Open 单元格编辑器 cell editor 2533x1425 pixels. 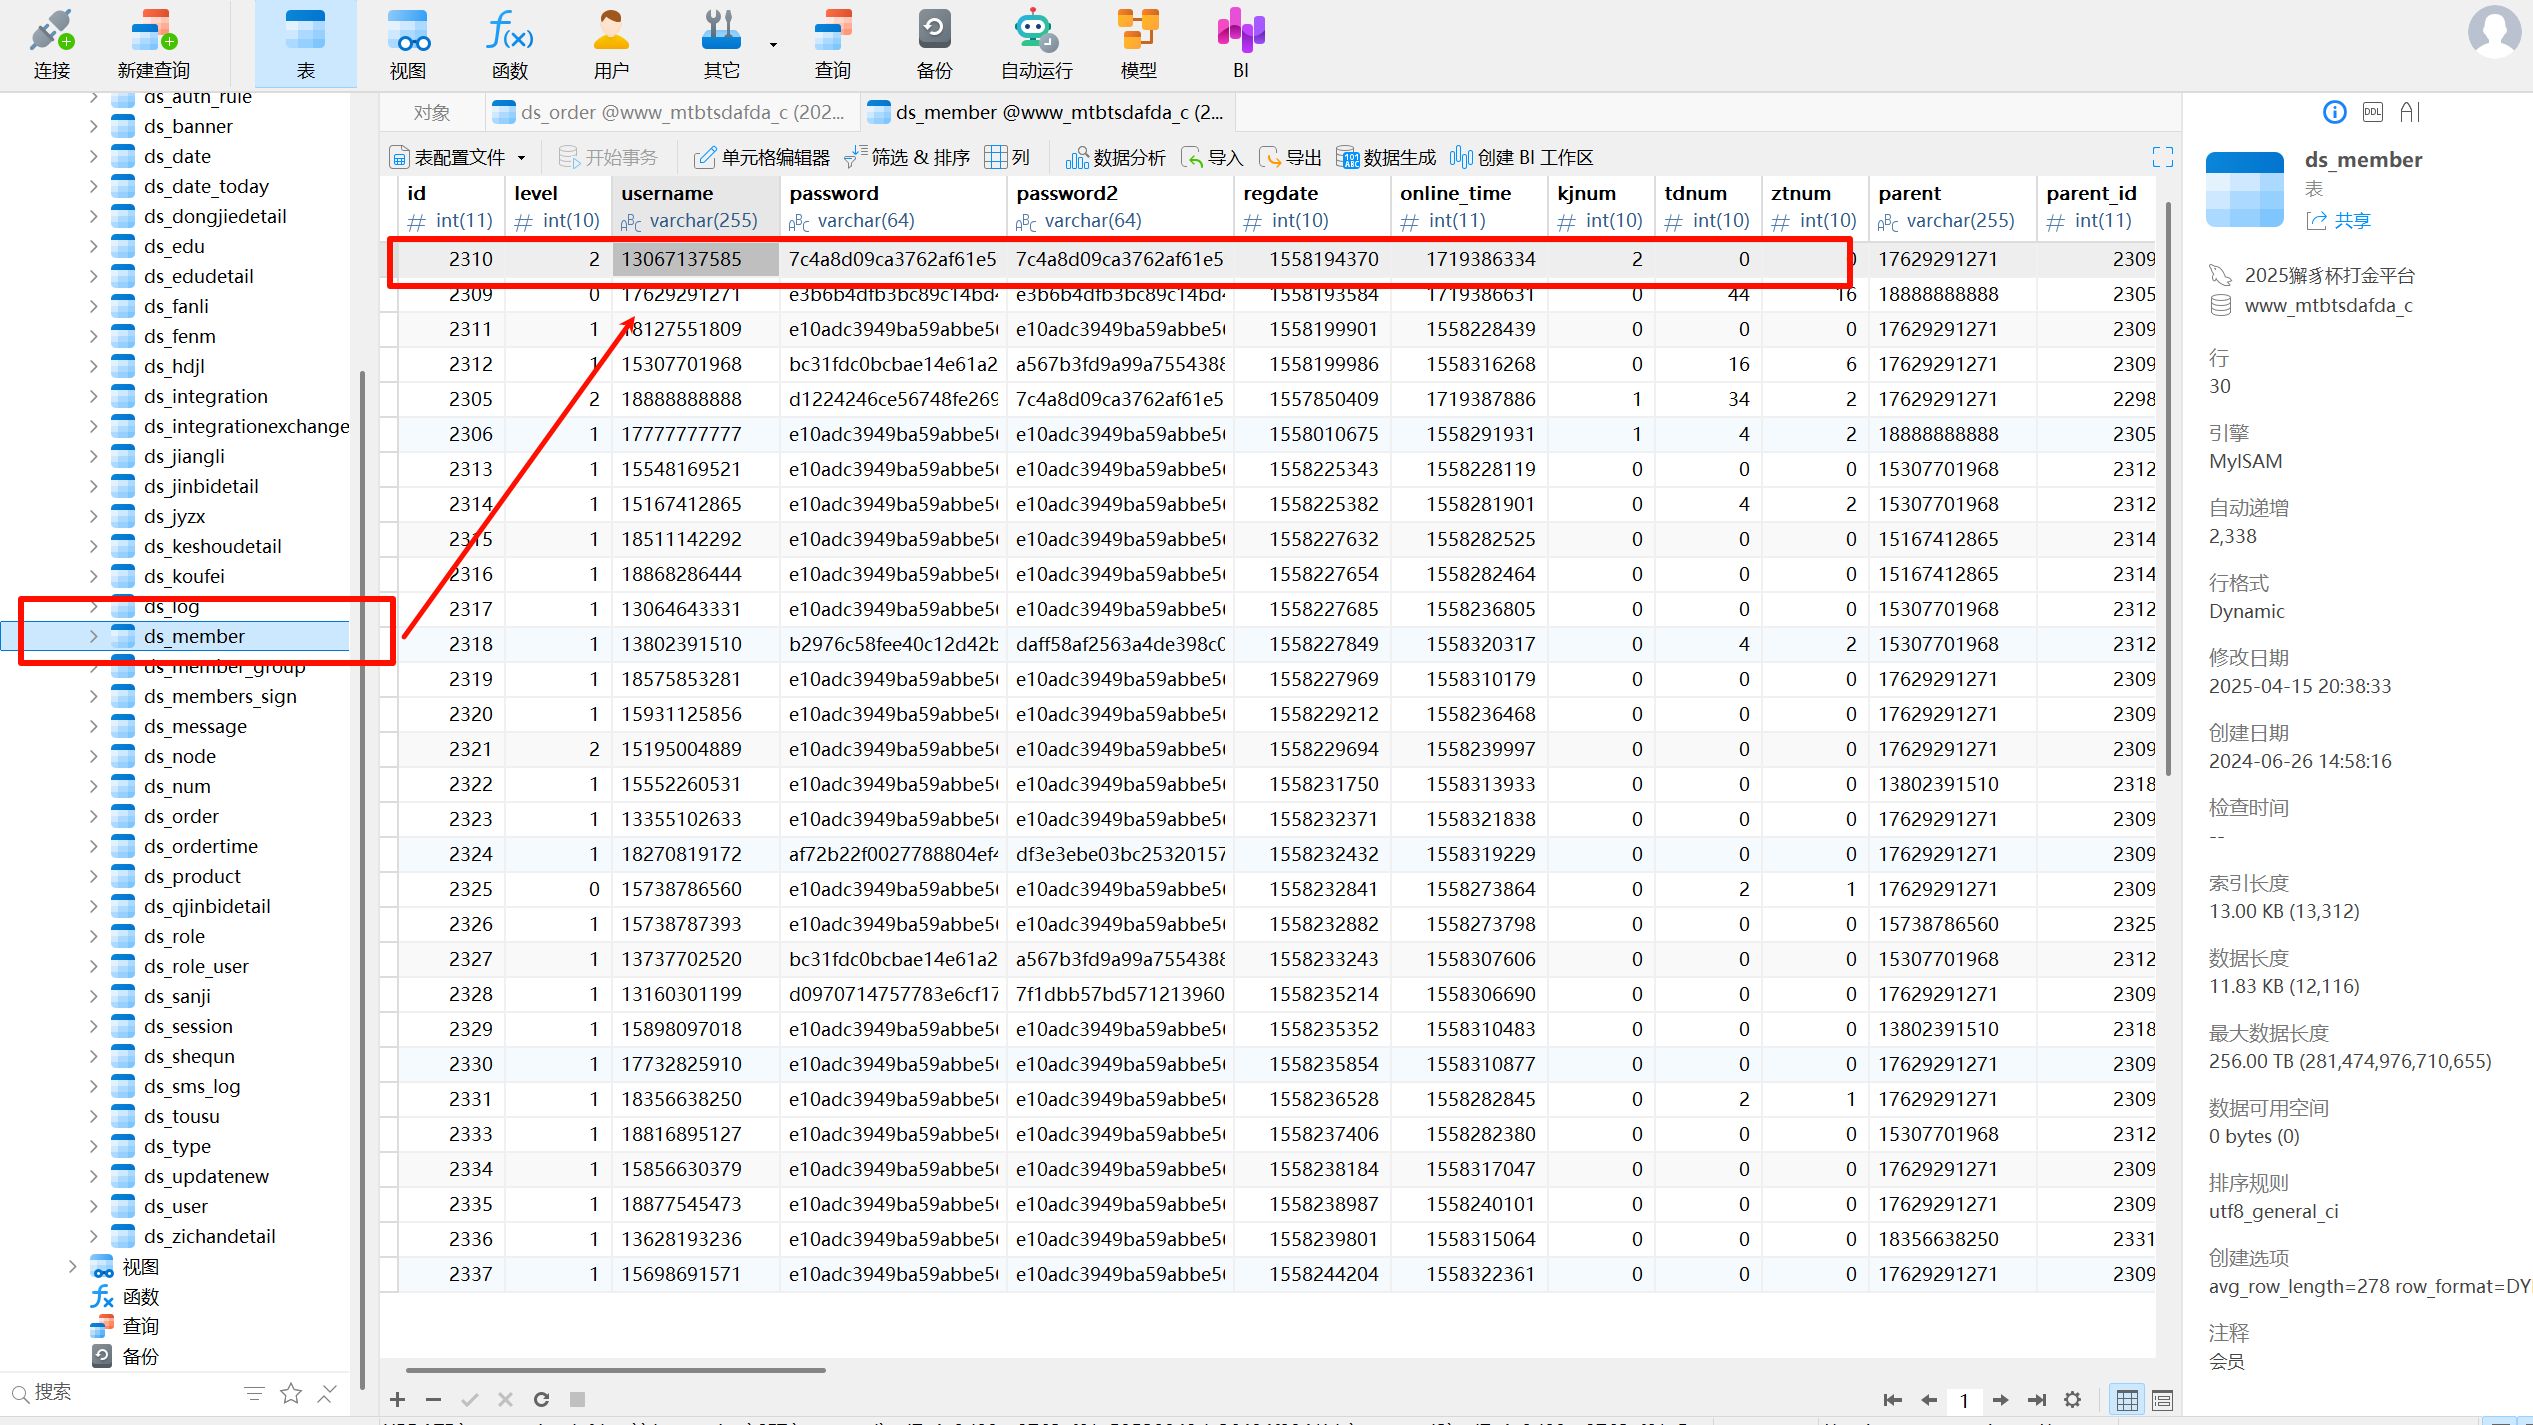762,157
